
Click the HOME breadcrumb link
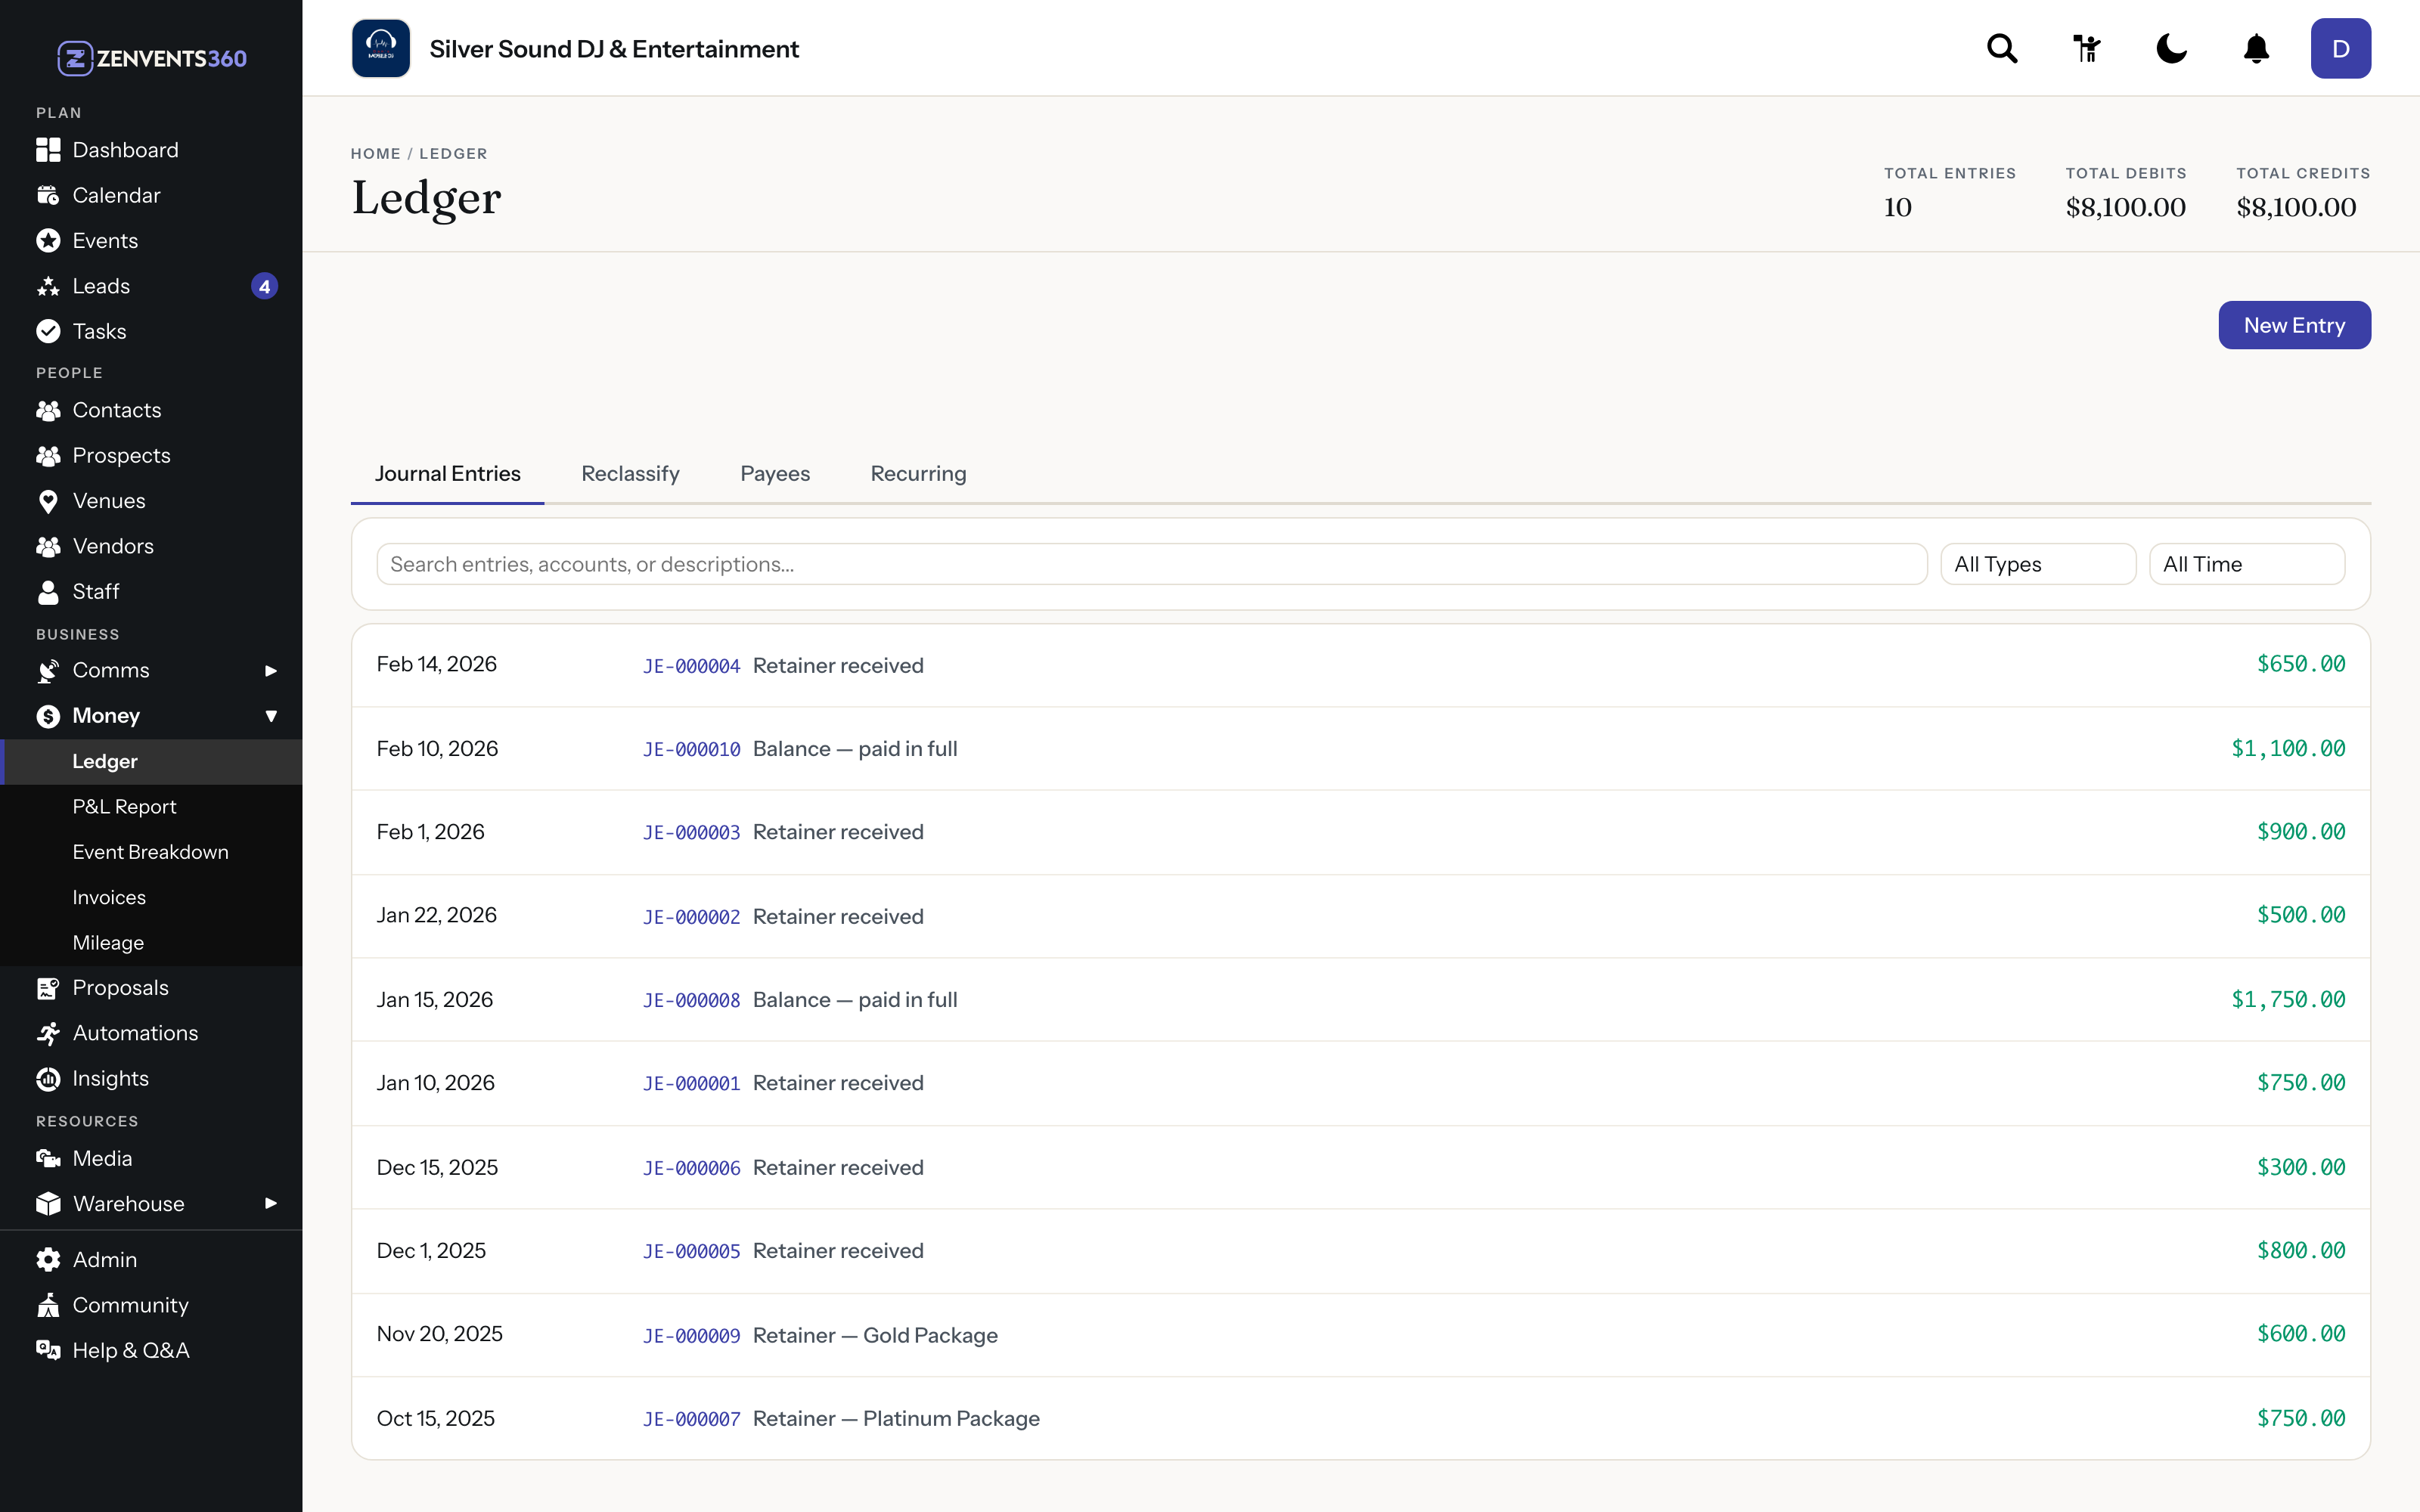(375, 154)
